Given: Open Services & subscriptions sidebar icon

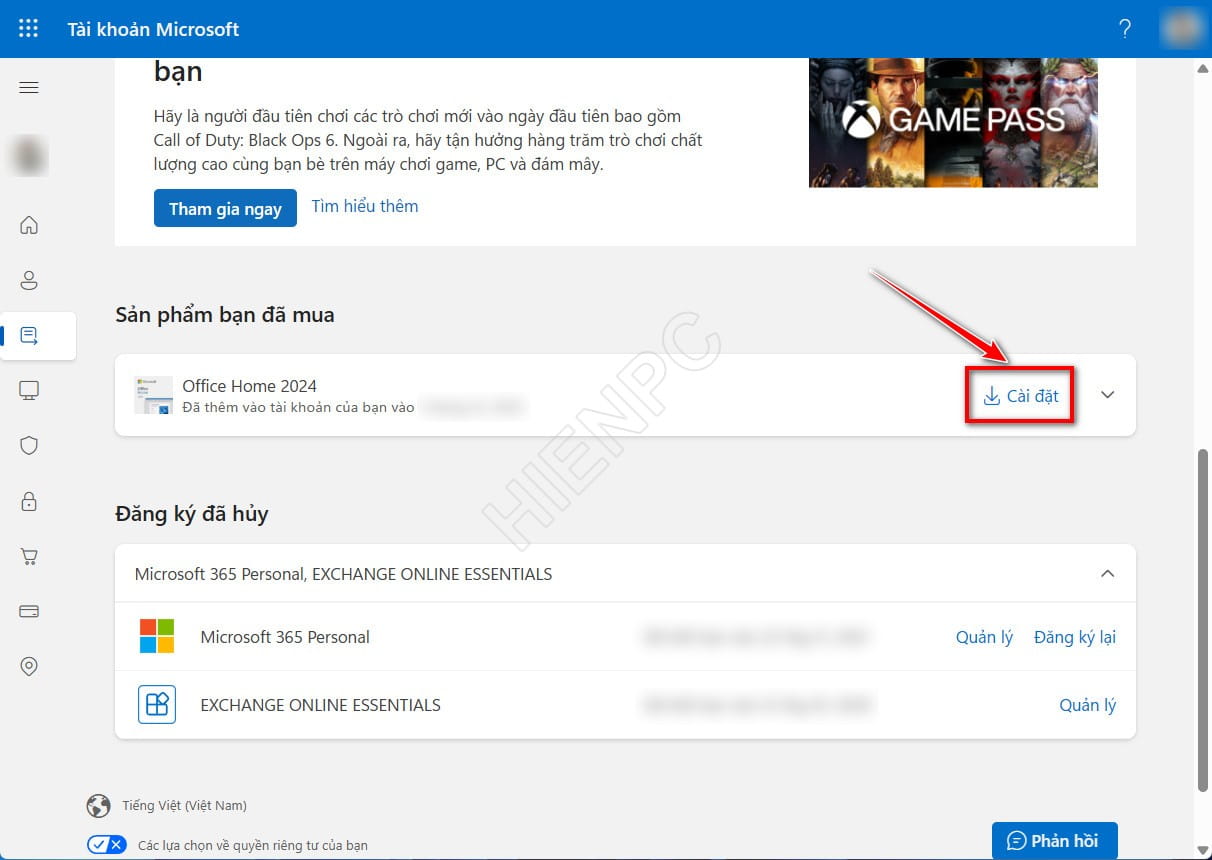Looking at the screenshot, I should [29, 336].
